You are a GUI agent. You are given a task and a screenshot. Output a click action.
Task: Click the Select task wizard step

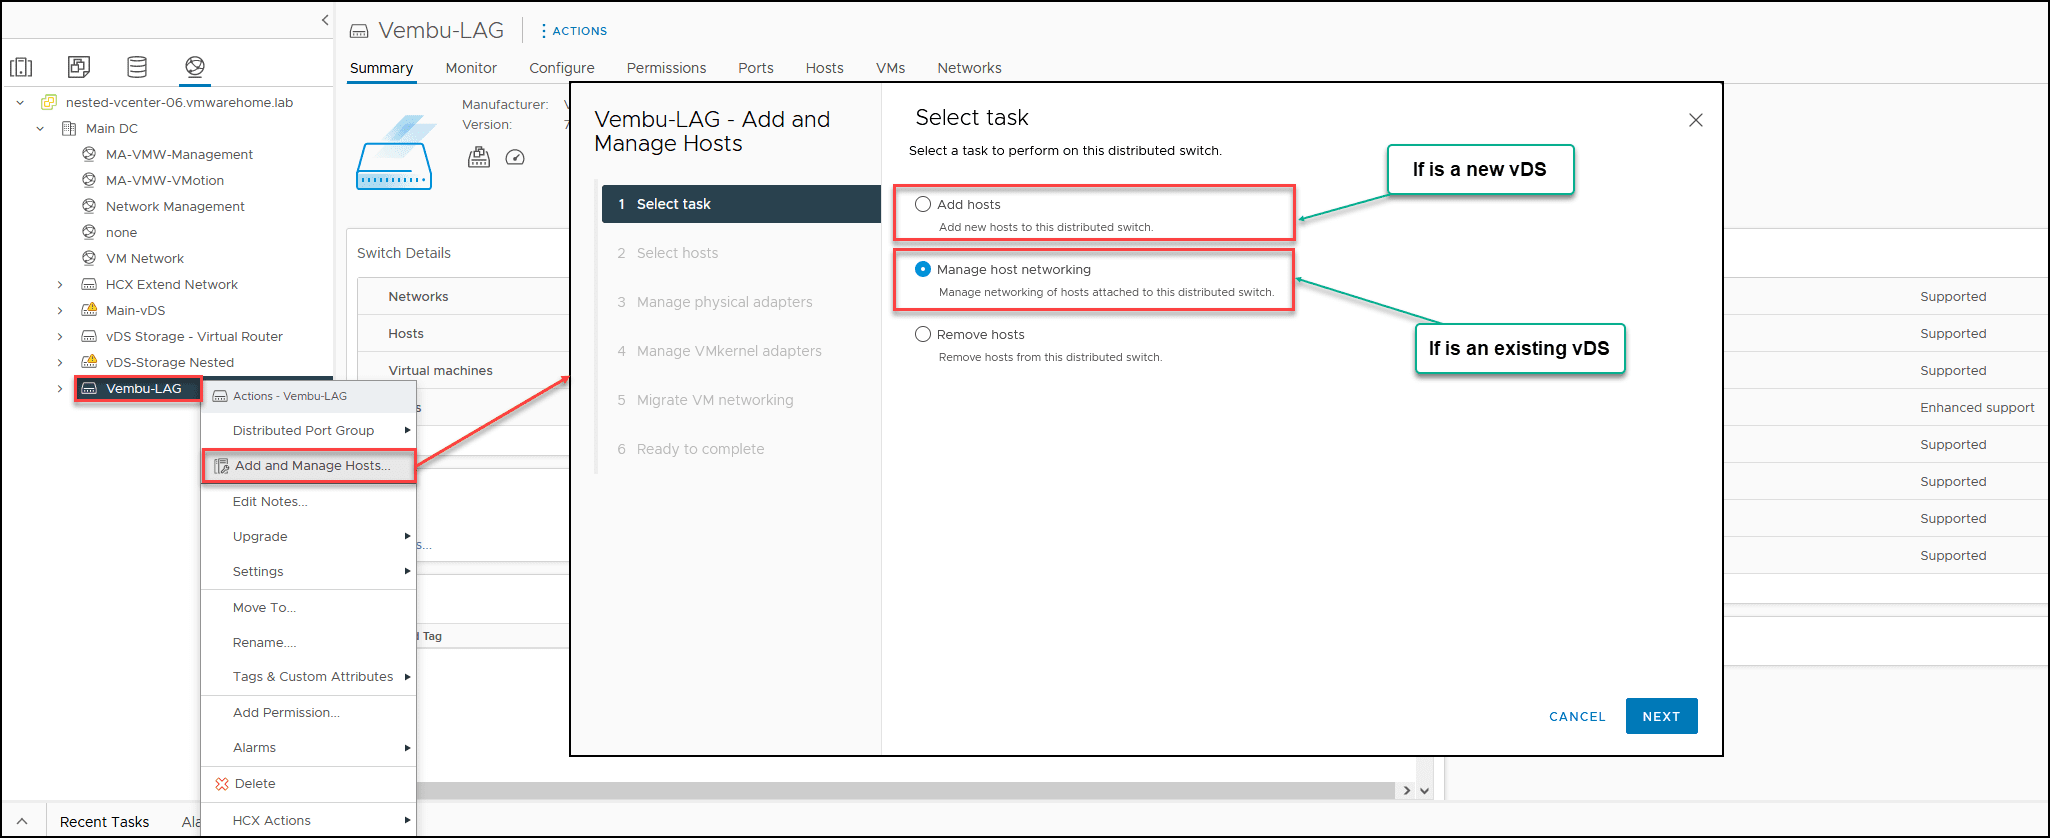tap(741, 204)
